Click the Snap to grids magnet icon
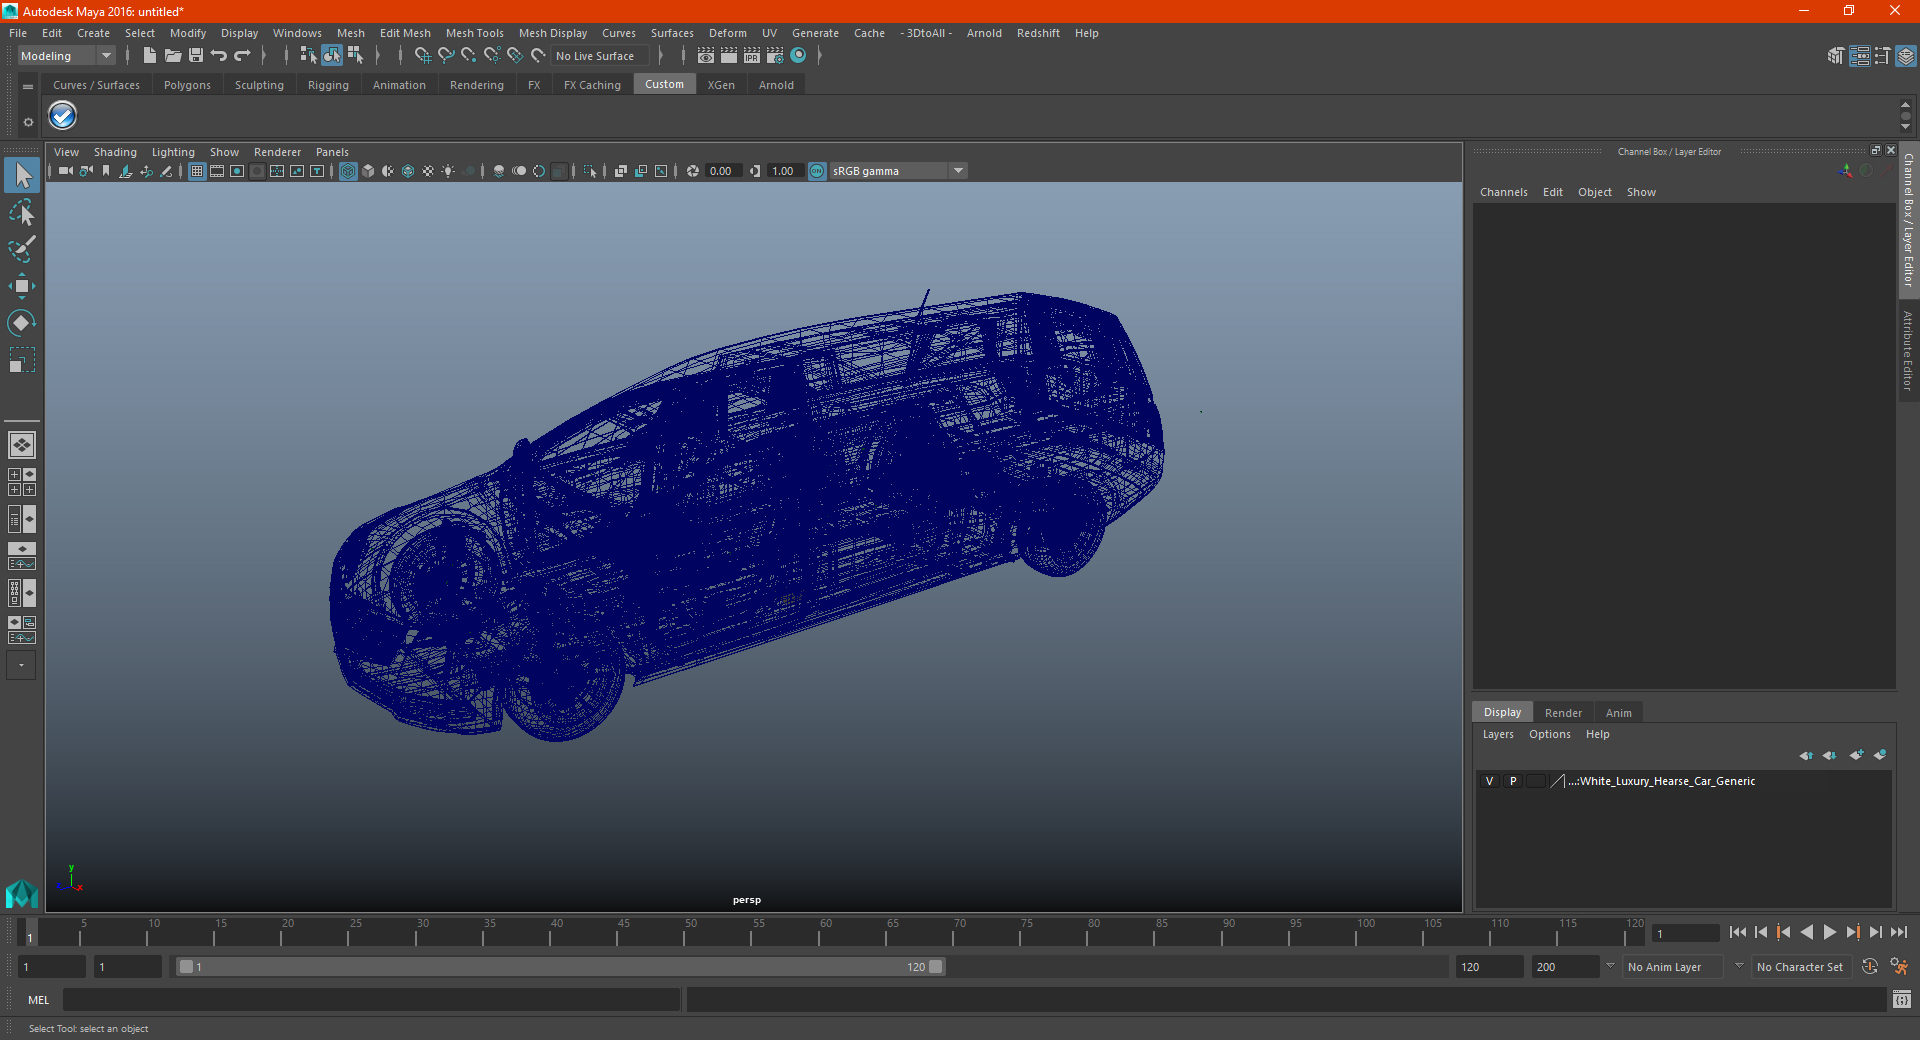This screenshot has height=1040, width=1920. click(422, 56)
